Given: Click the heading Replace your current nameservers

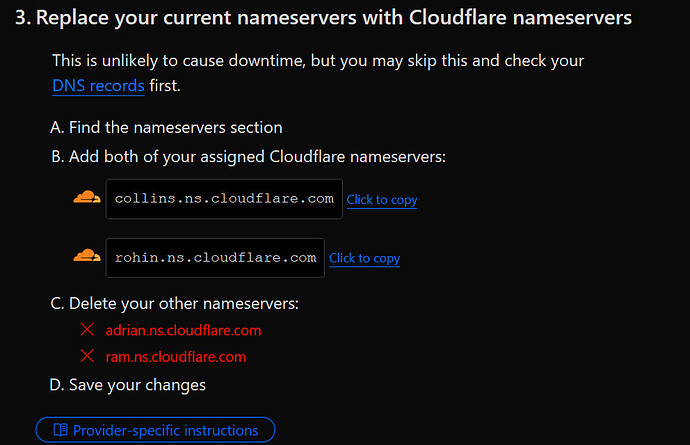Looking at the screenshot, I should [323, 18].
